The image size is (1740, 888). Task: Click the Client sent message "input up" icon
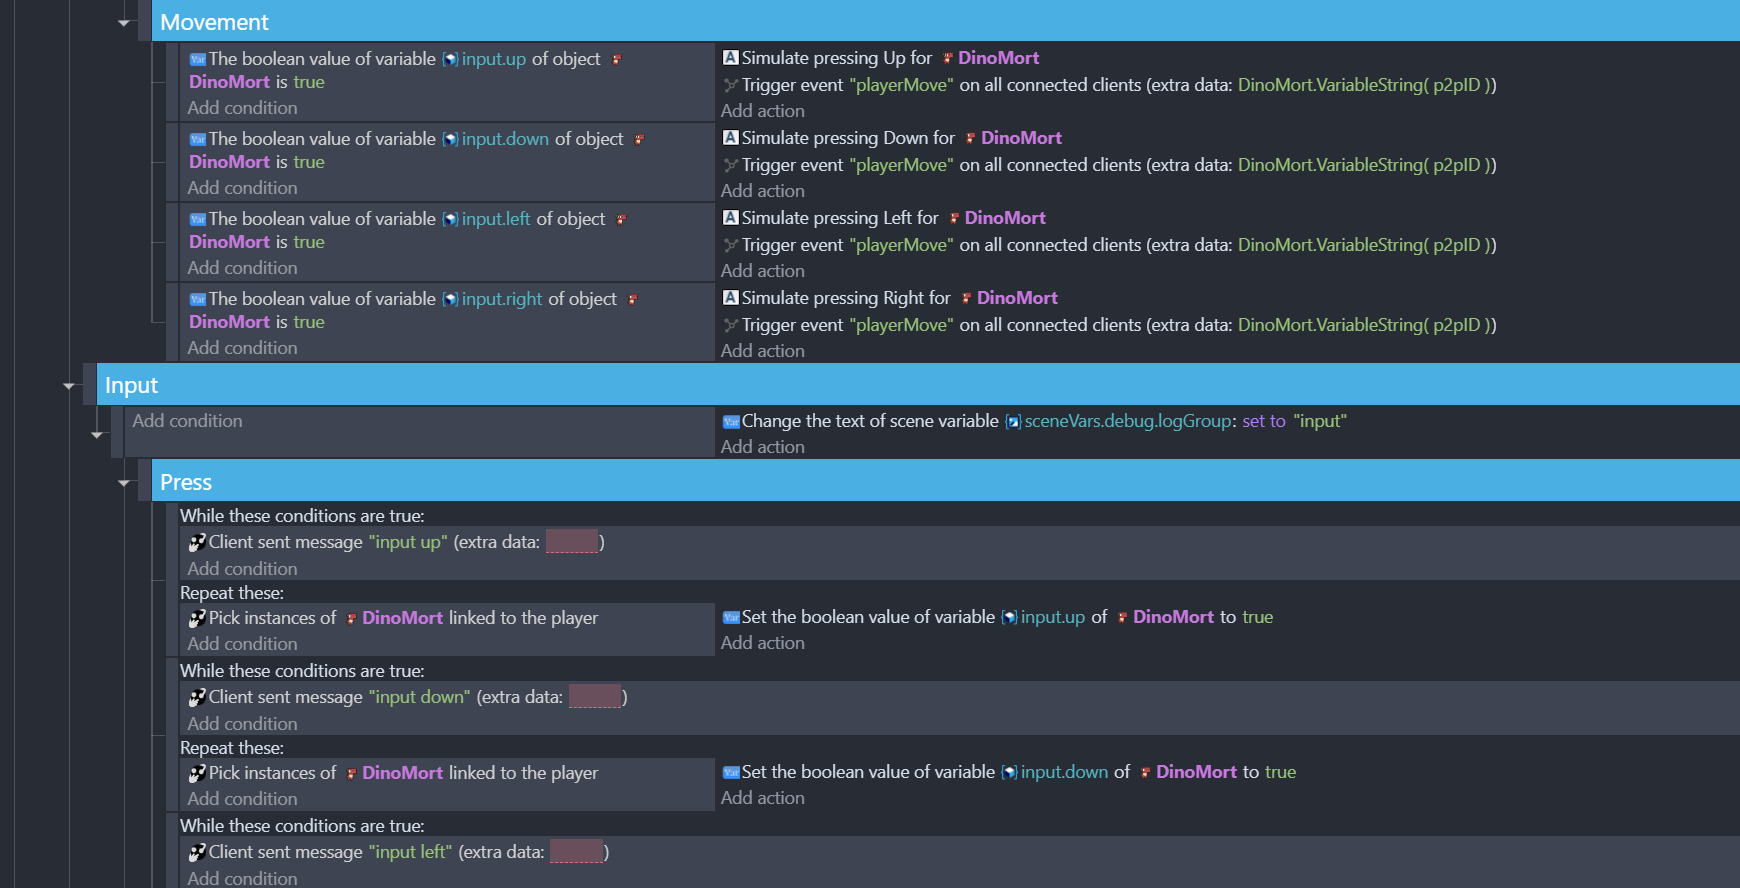click(x=197, y=542)
